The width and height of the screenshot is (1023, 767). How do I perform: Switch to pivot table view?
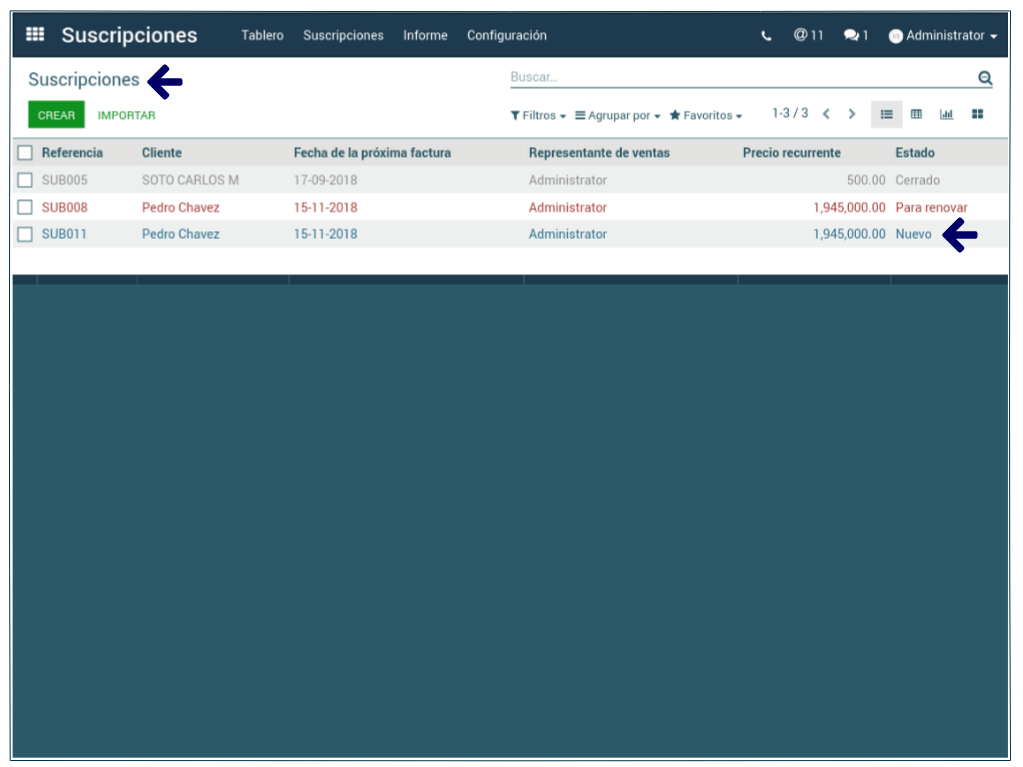click(x=916, y=115)
